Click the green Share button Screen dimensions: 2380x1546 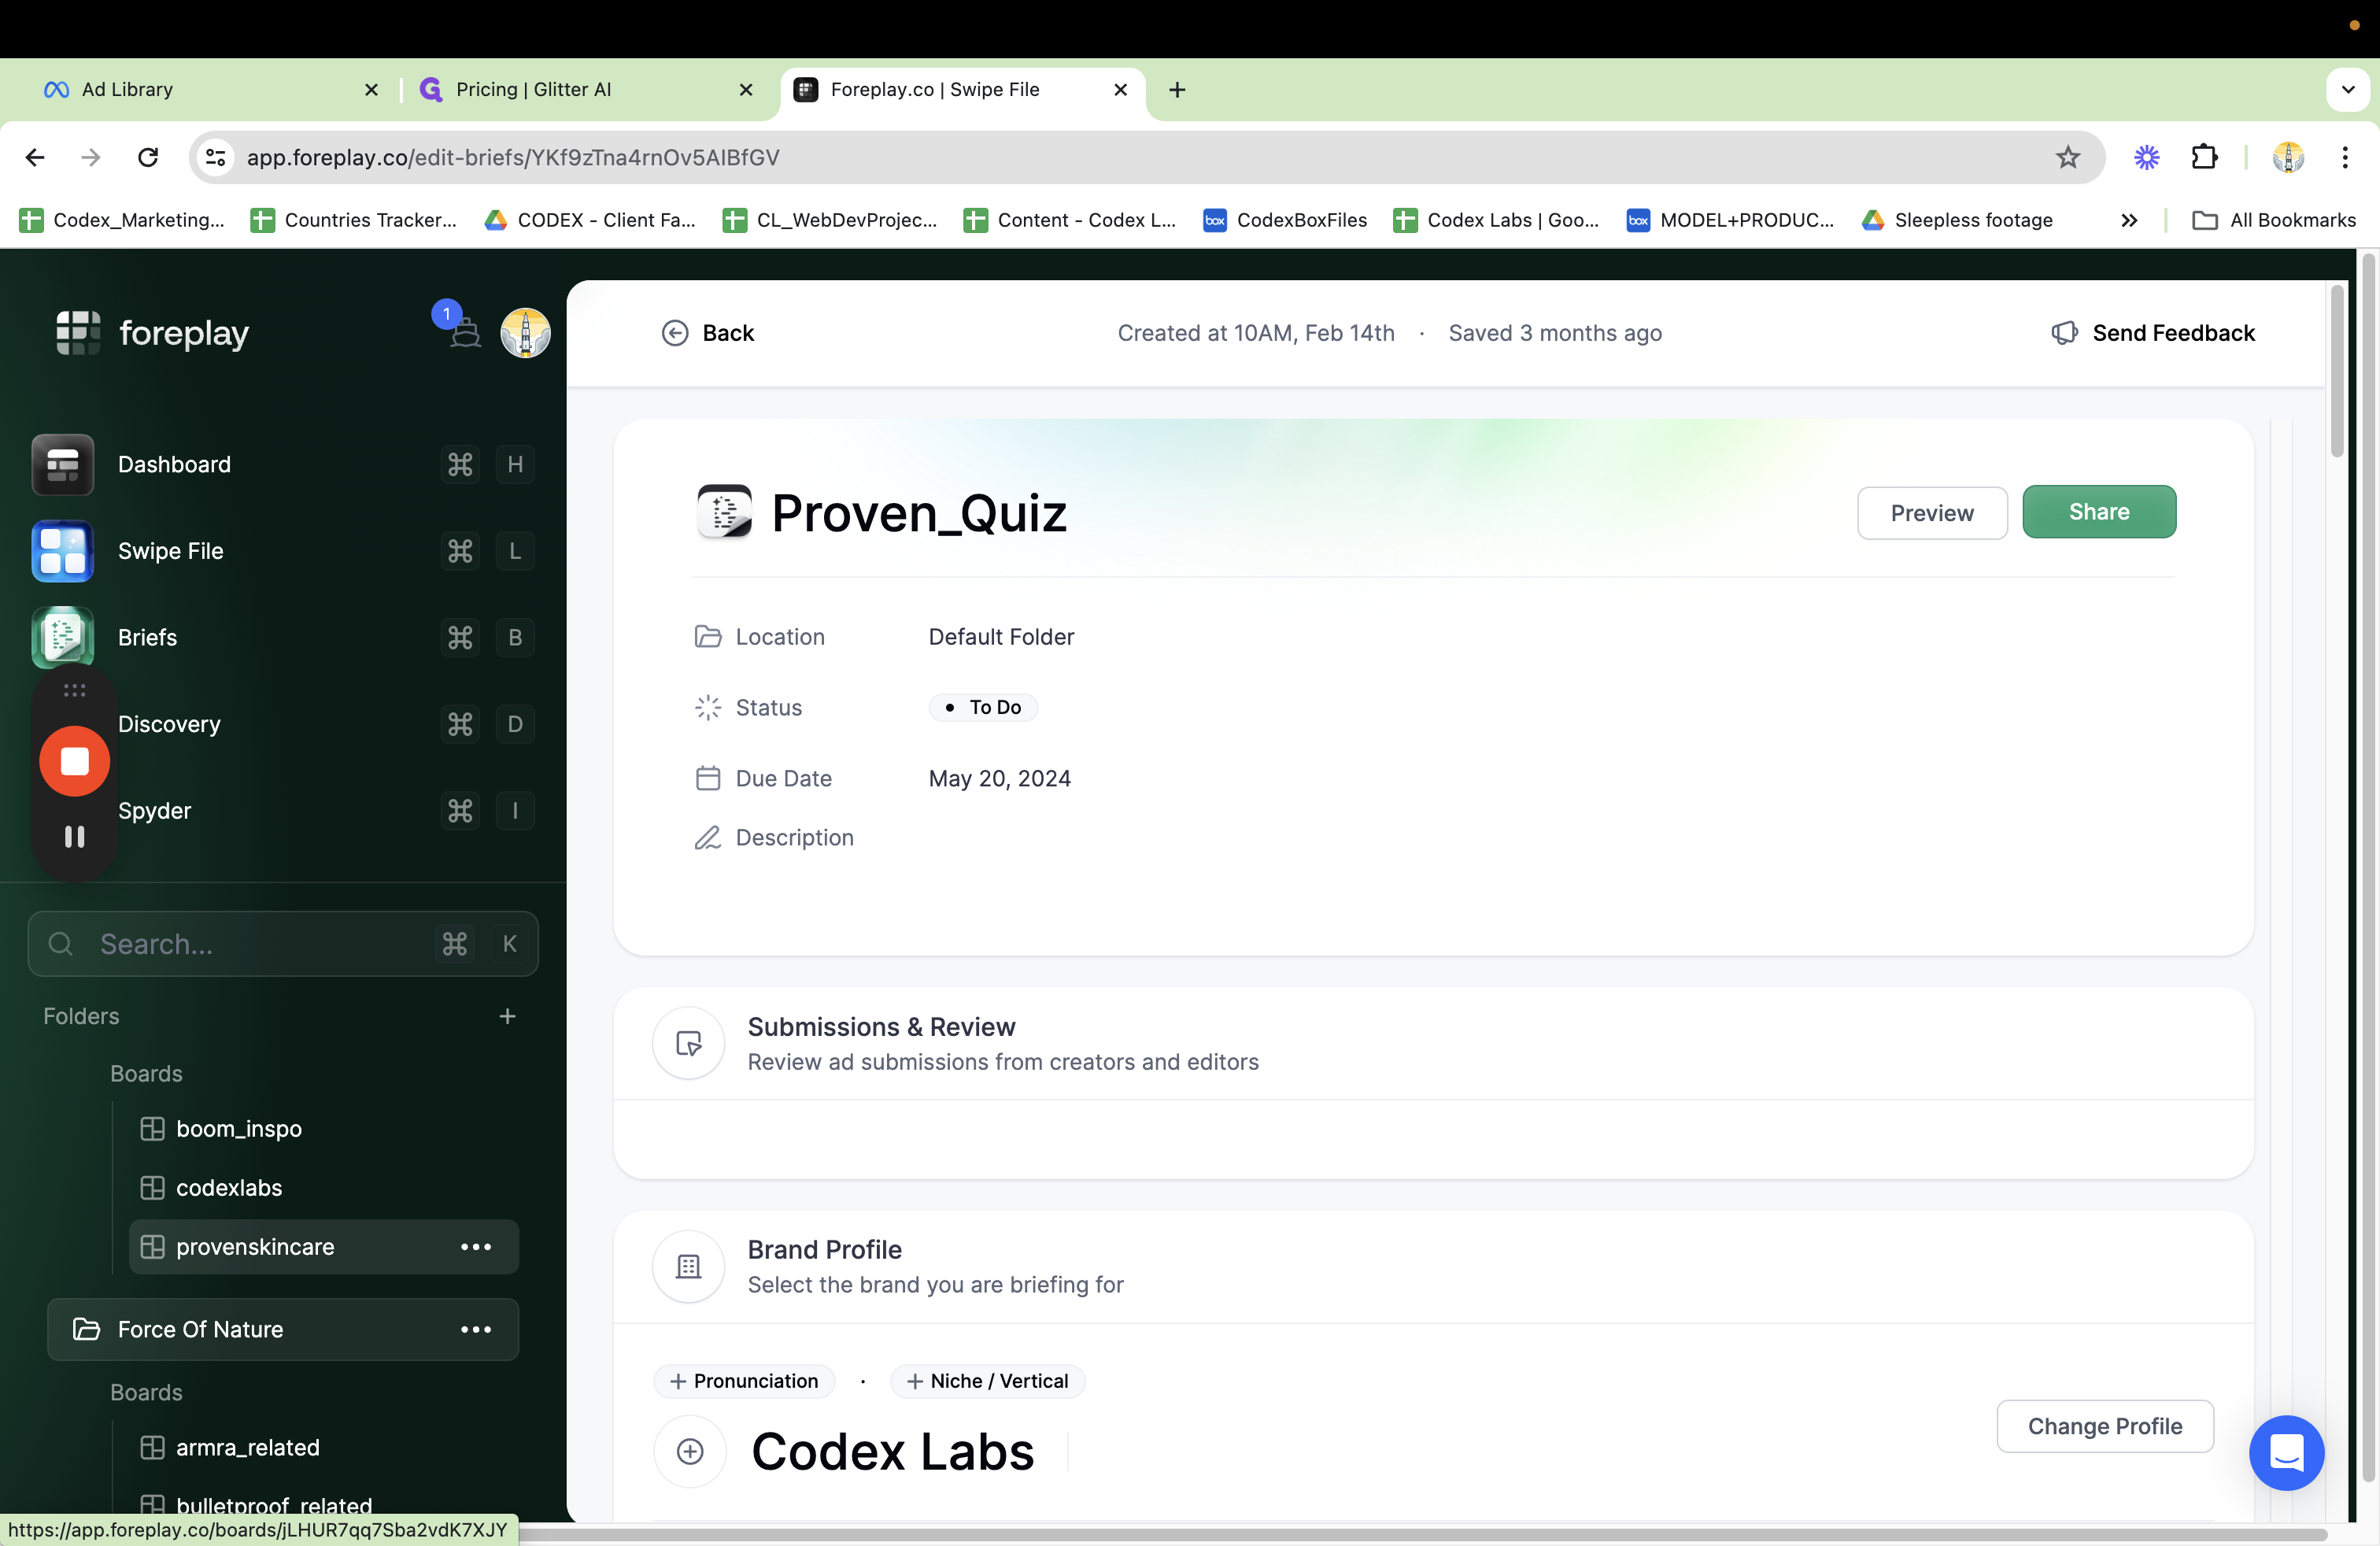(x=2099, y=512)
